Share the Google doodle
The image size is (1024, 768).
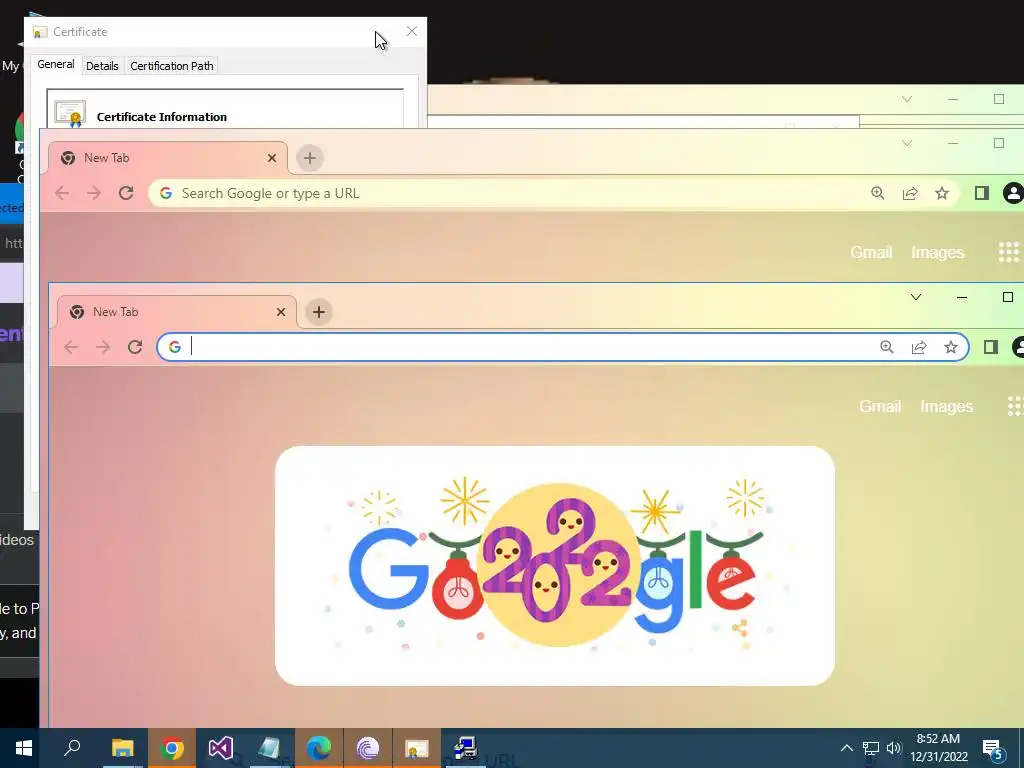739,628
